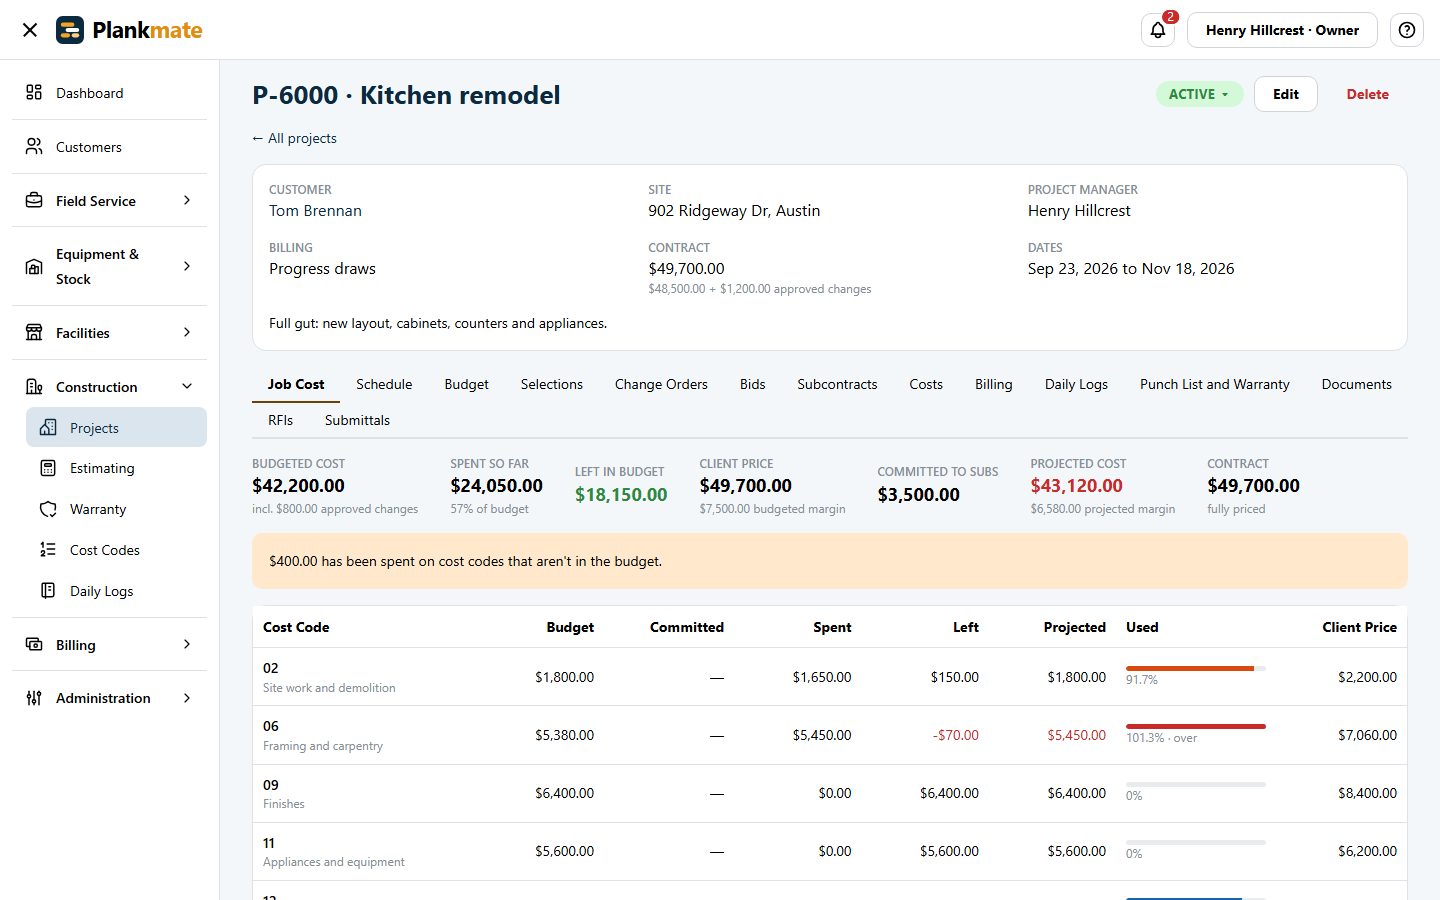Click the Edit project button
Image resolution: width=1440 pixels, height=900 pixels.
(1285, 94)
